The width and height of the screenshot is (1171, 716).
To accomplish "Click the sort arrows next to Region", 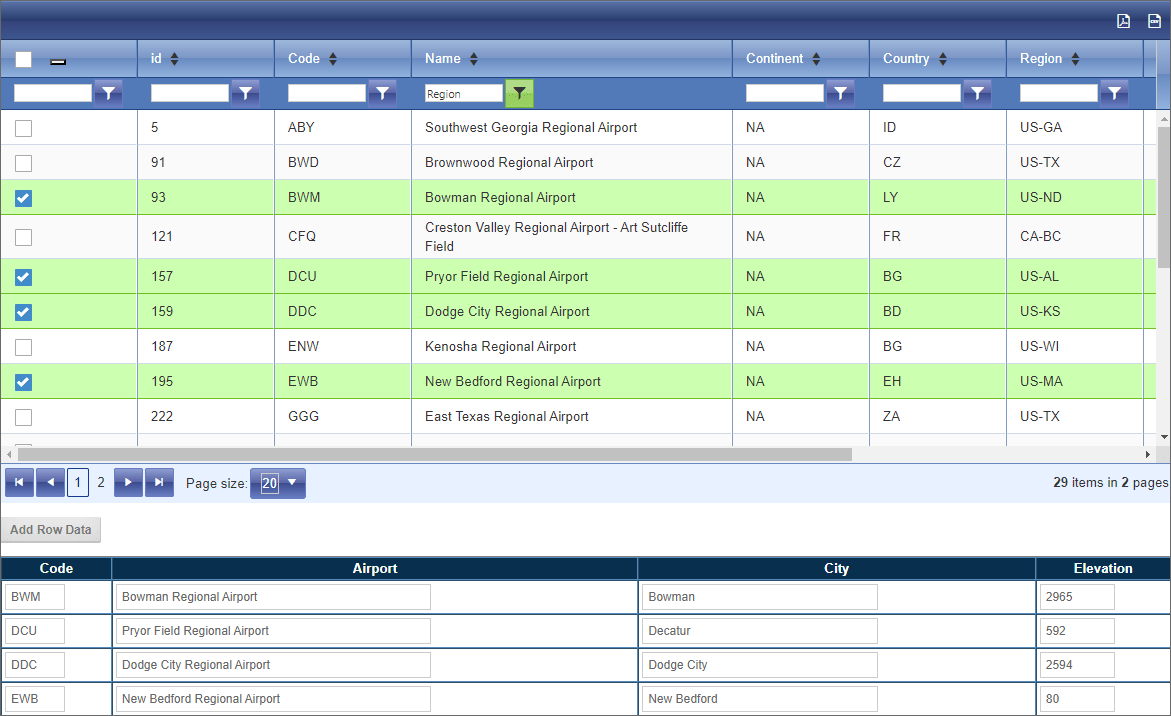I will [1075, 59].
